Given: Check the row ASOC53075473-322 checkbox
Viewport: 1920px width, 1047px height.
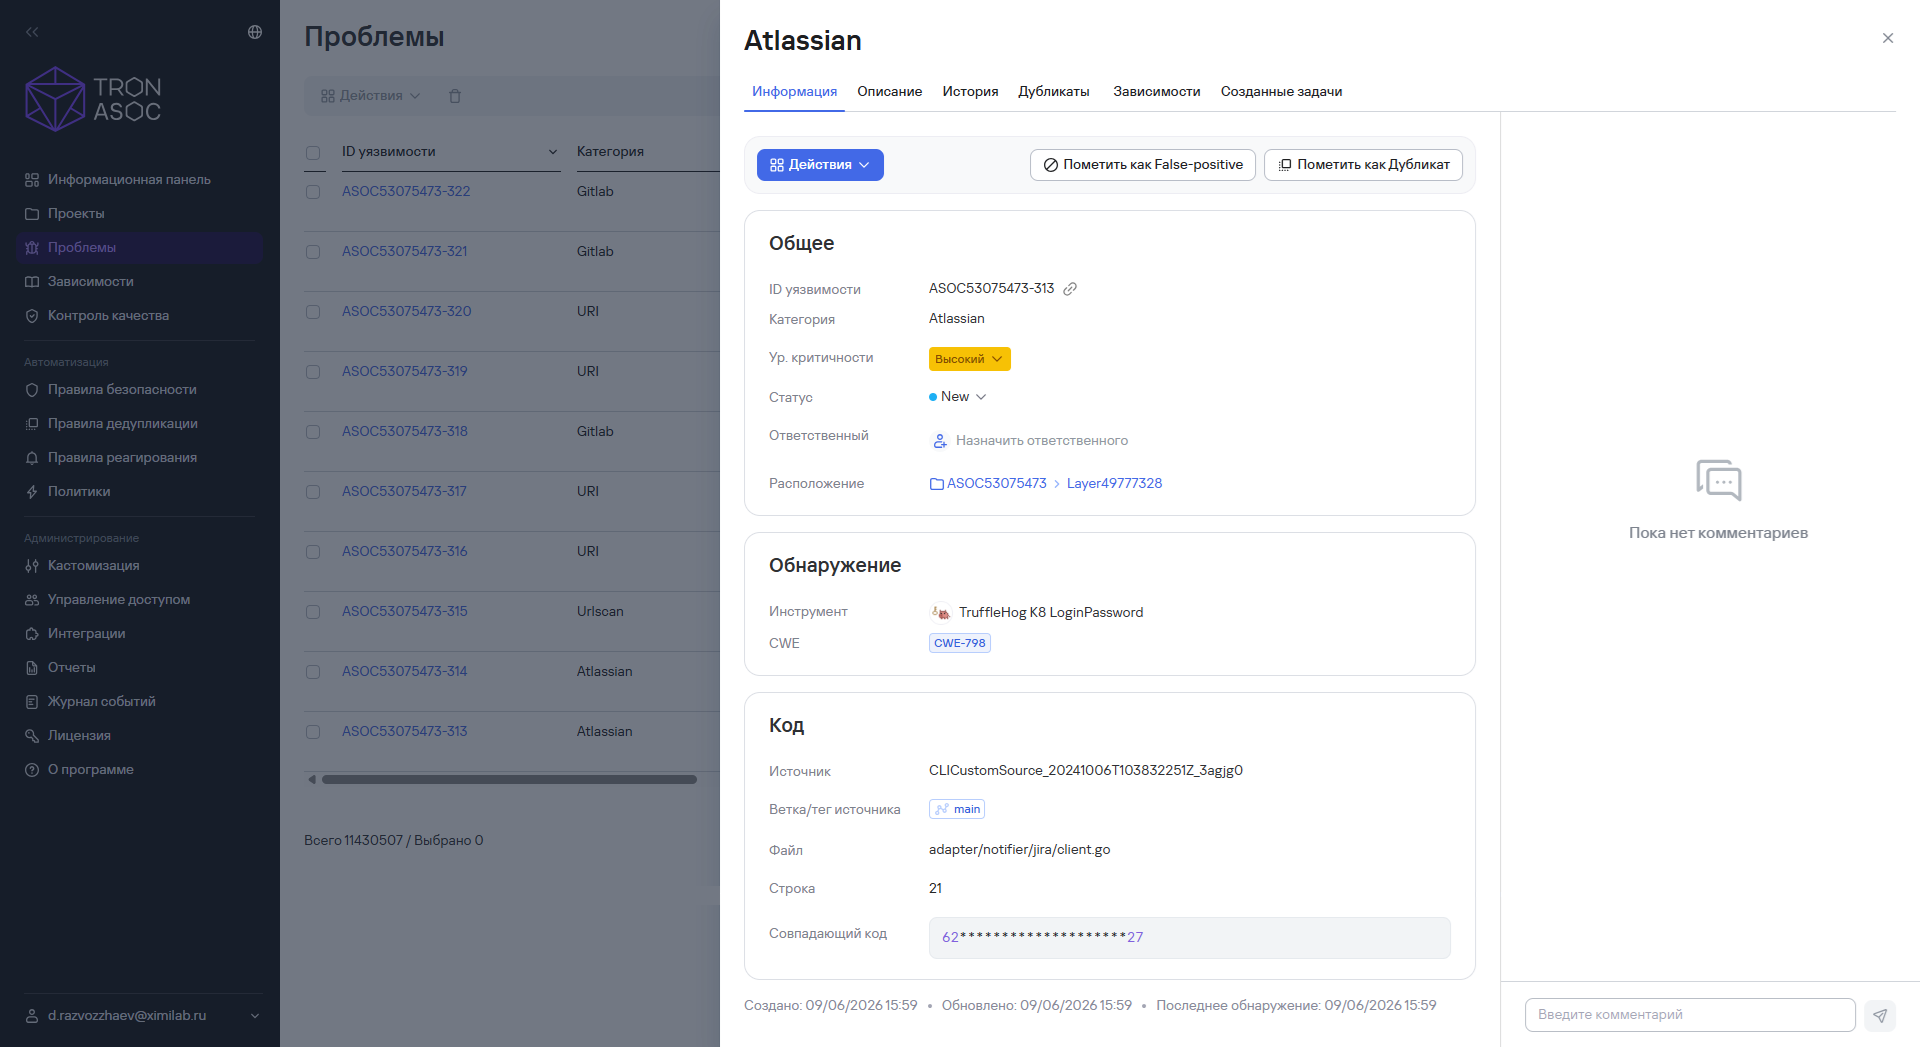Looking at the screenshot, I should (x=313, y=192).
